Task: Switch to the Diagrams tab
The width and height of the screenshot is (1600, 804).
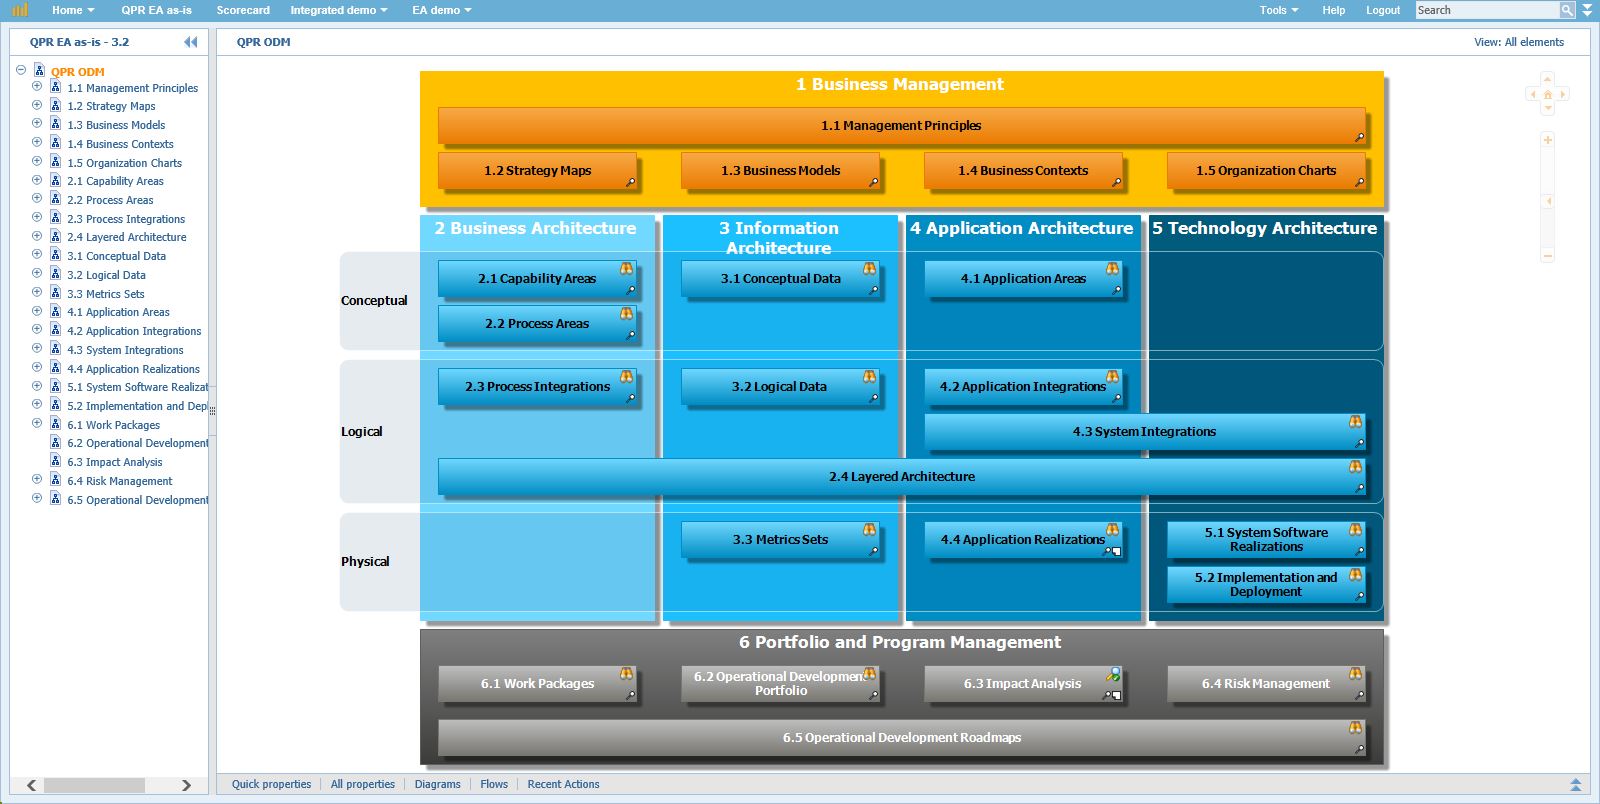Action: point(437,784)
